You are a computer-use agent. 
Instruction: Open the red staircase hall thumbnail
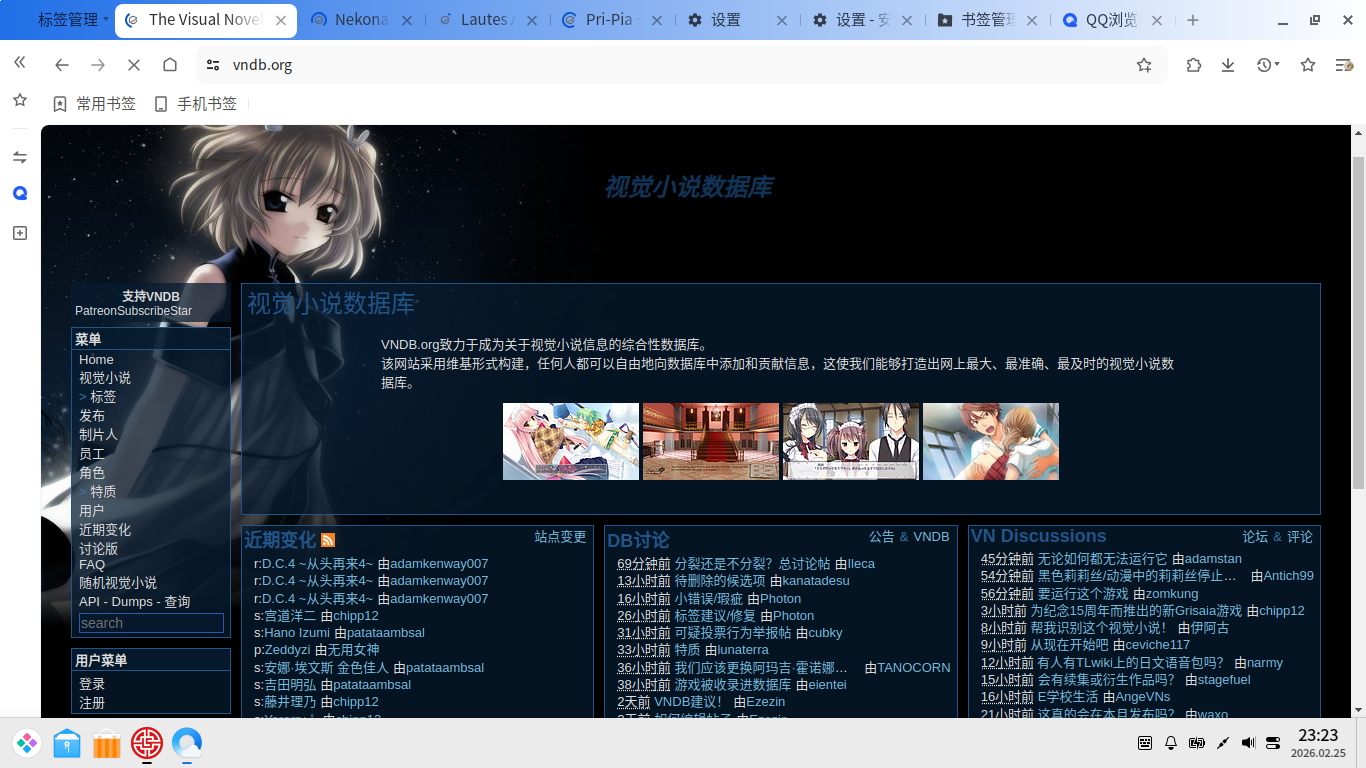tap(711, 442)
